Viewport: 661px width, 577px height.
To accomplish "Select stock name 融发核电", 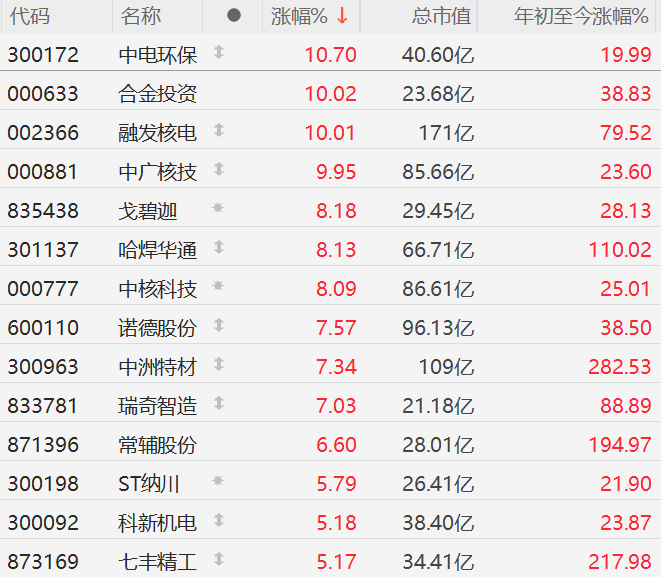I will 158,133.
